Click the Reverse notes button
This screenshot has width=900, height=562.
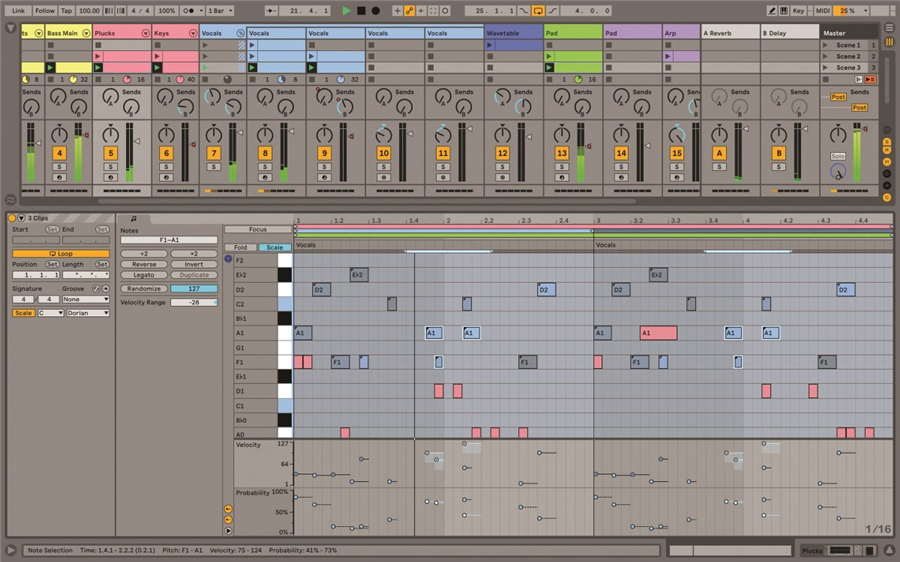pyautogui.click(x=144, y=265)
